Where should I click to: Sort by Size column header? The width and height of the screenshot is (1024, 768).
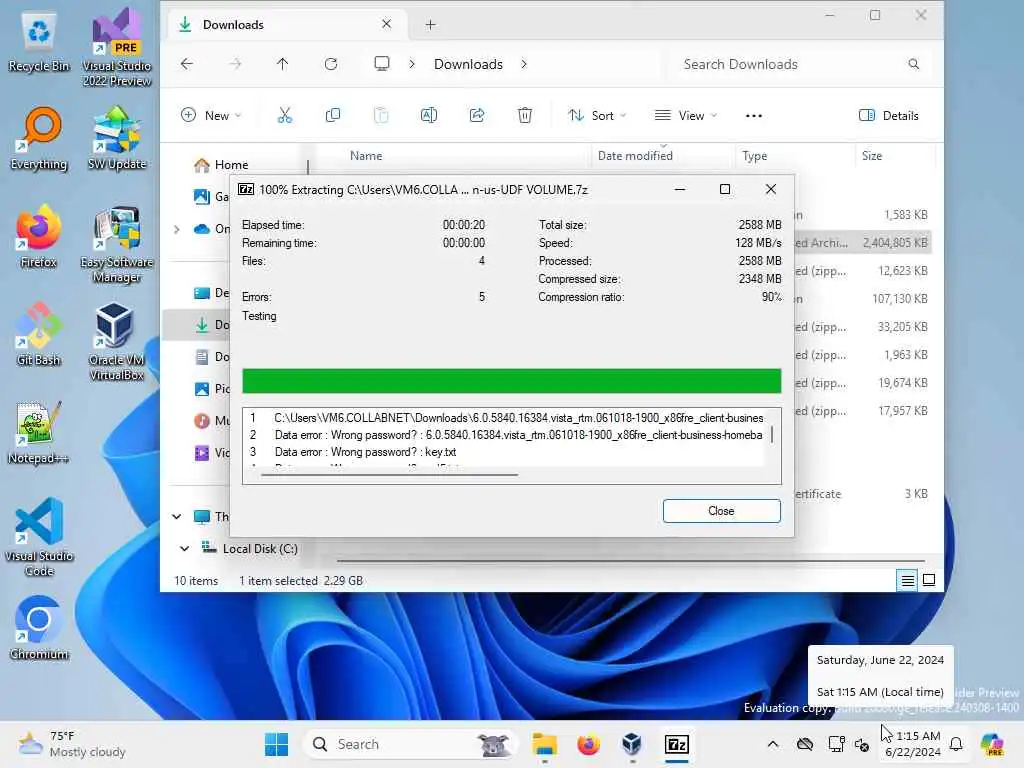[871, 156]
